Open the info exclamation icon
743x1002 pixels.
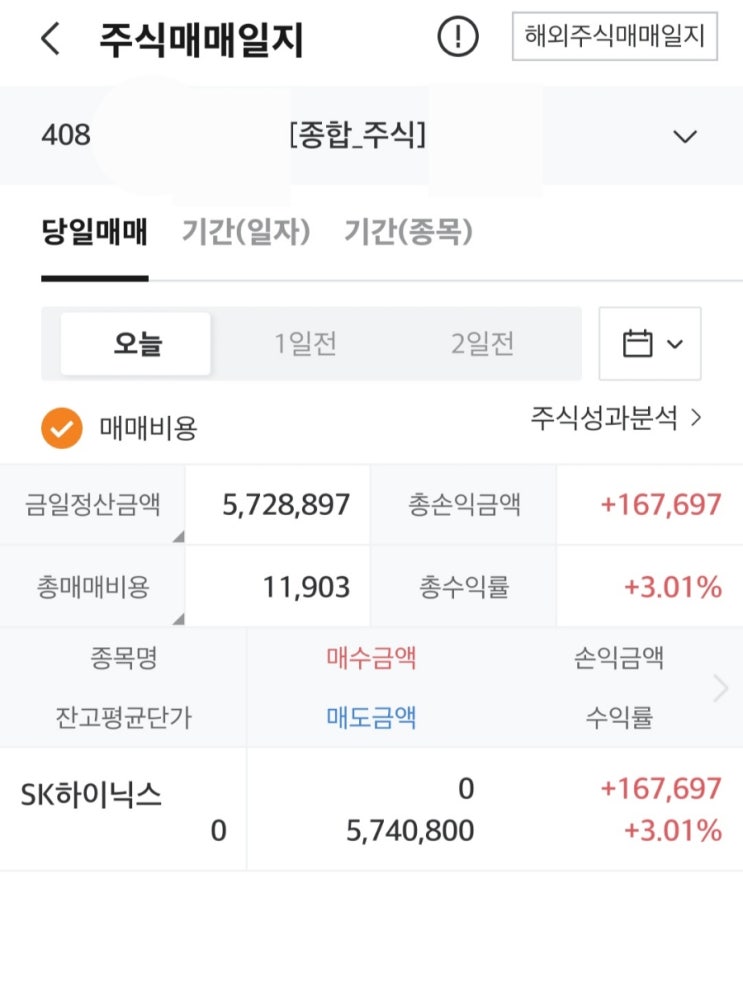click(457, 36)
